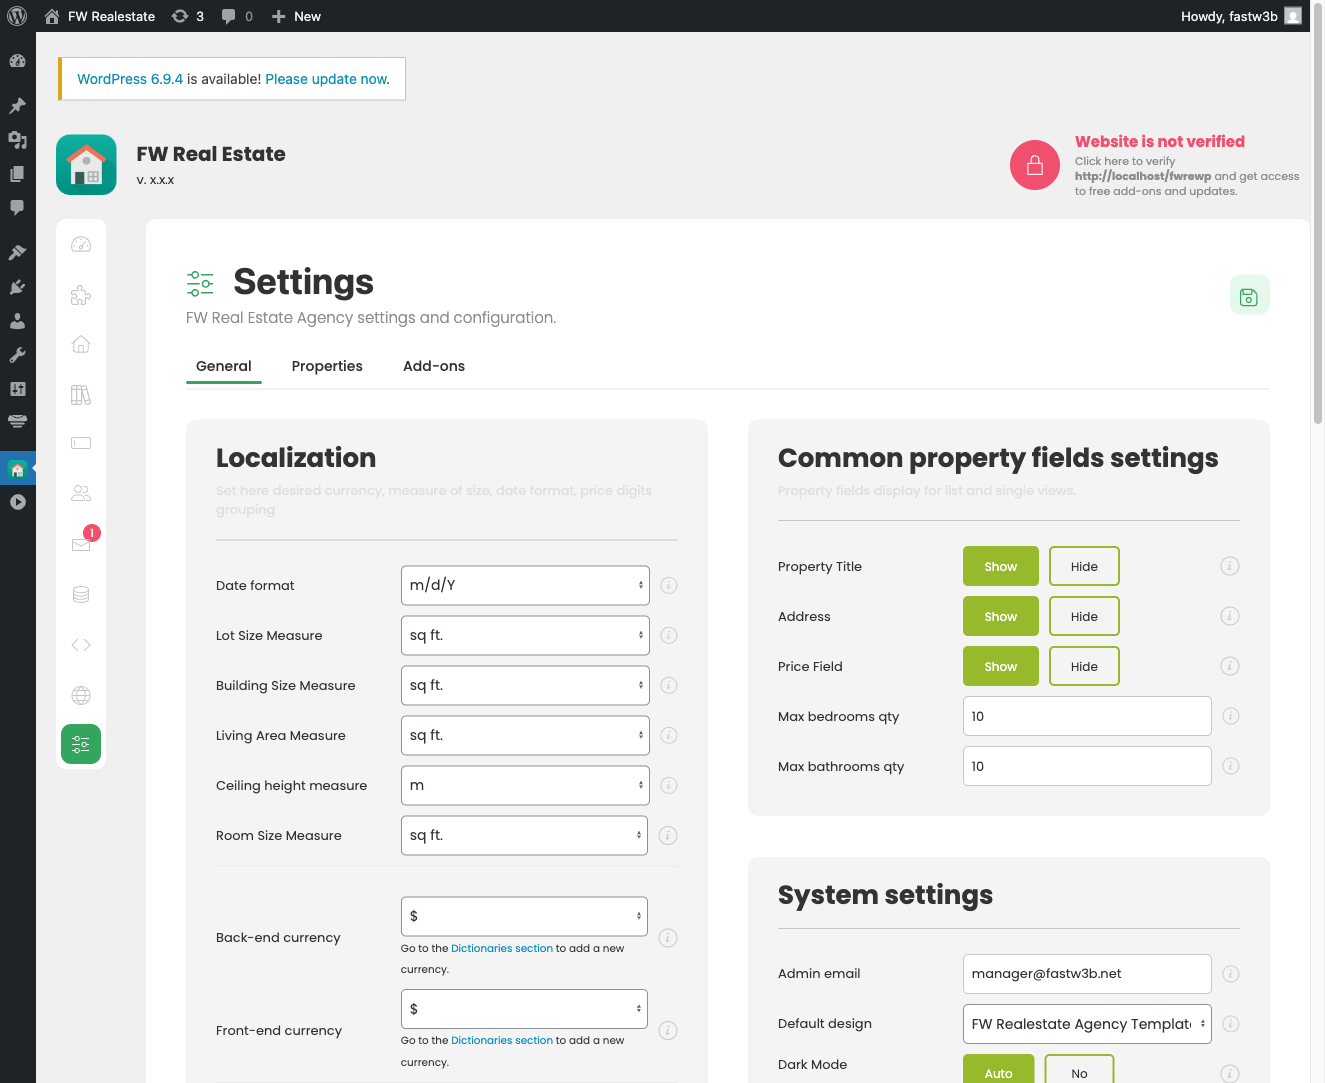The width and height of the screenshot is (1325, 1083).
Task: Open the Ceiling height measure dropdown
Action: [524, 785]
